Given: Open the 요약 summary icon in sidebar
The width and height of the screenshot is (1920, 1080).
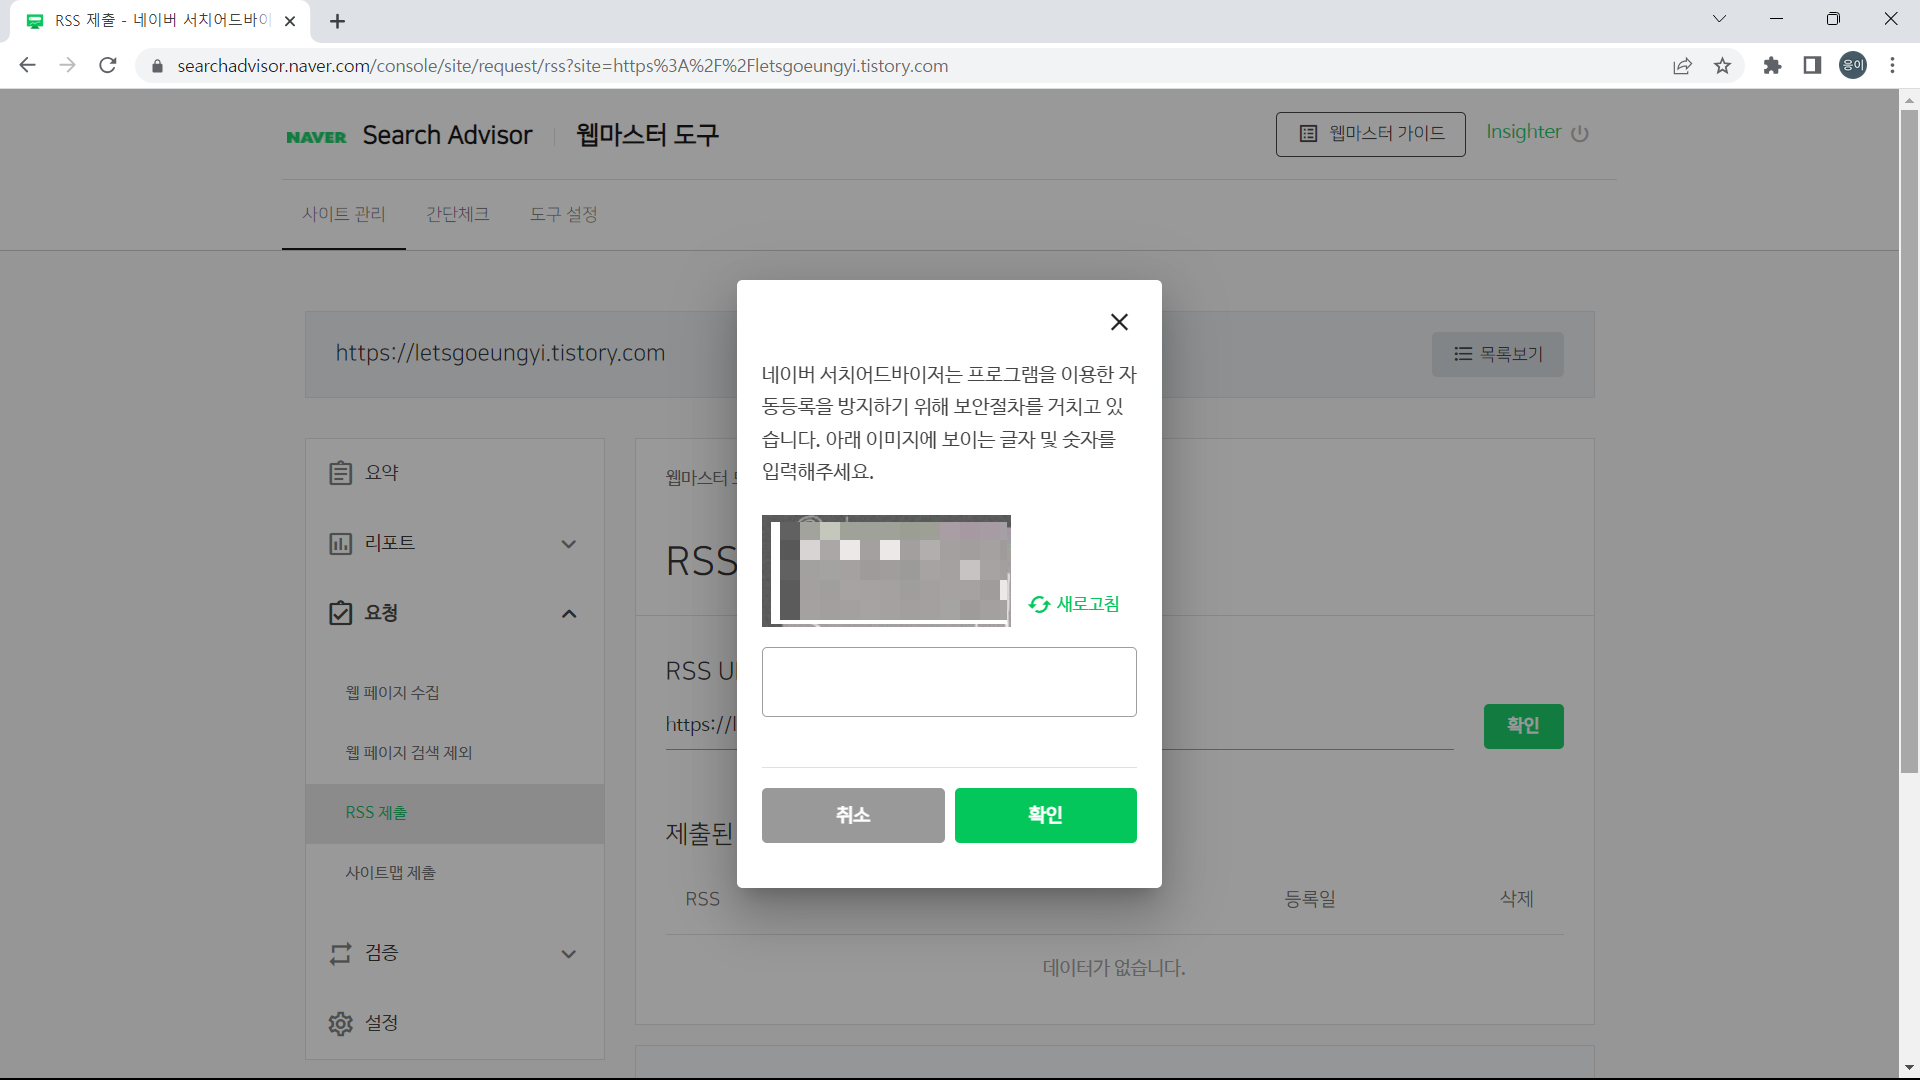Looking at the screenshot, I should 341,472.
